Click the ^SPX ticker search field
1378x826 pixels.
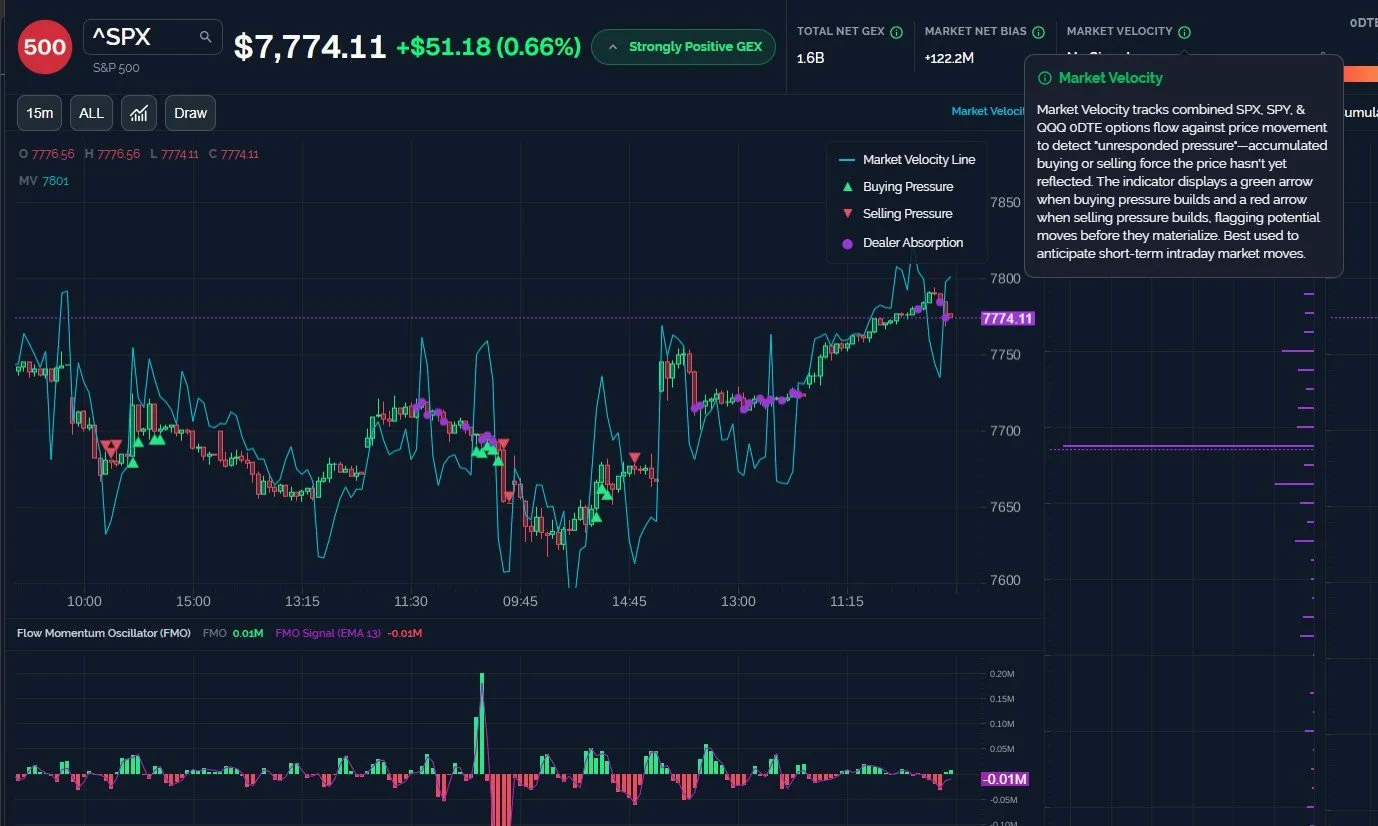click(x=153, y=37)
